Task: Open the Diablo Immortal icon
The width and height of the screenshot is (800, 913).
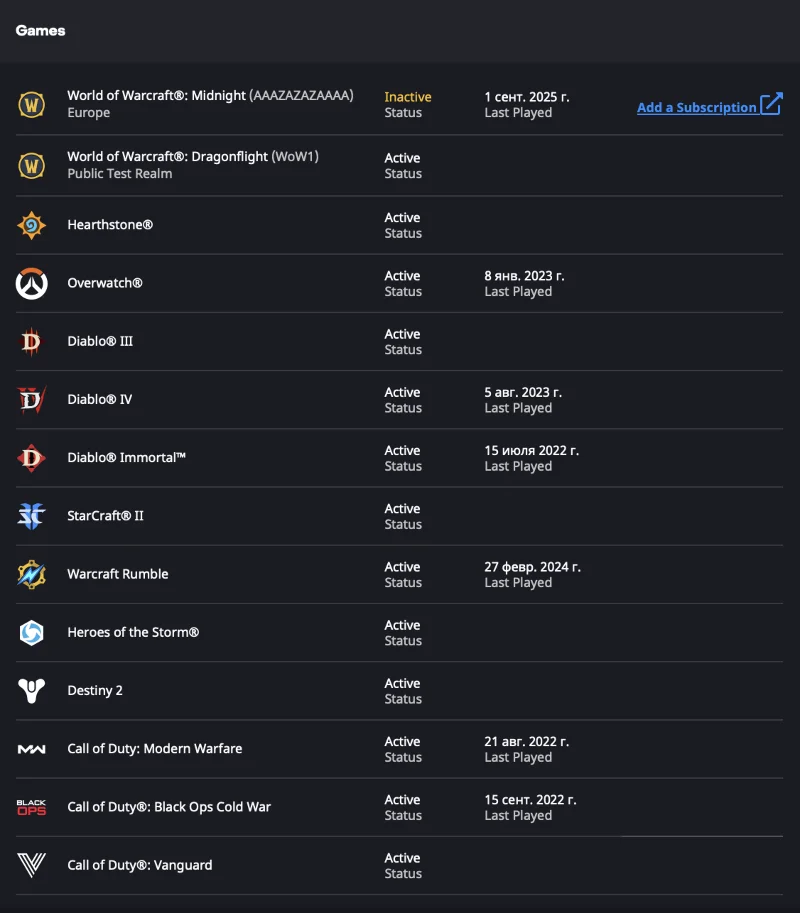Action: (x=32, y=458)
